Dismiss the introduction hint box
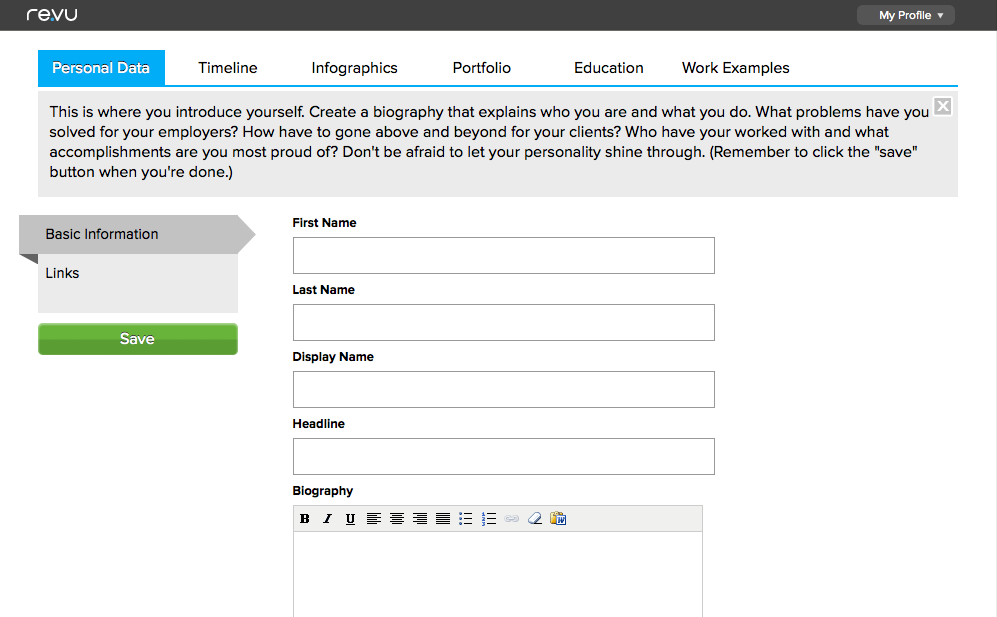 tap(942, 106)
